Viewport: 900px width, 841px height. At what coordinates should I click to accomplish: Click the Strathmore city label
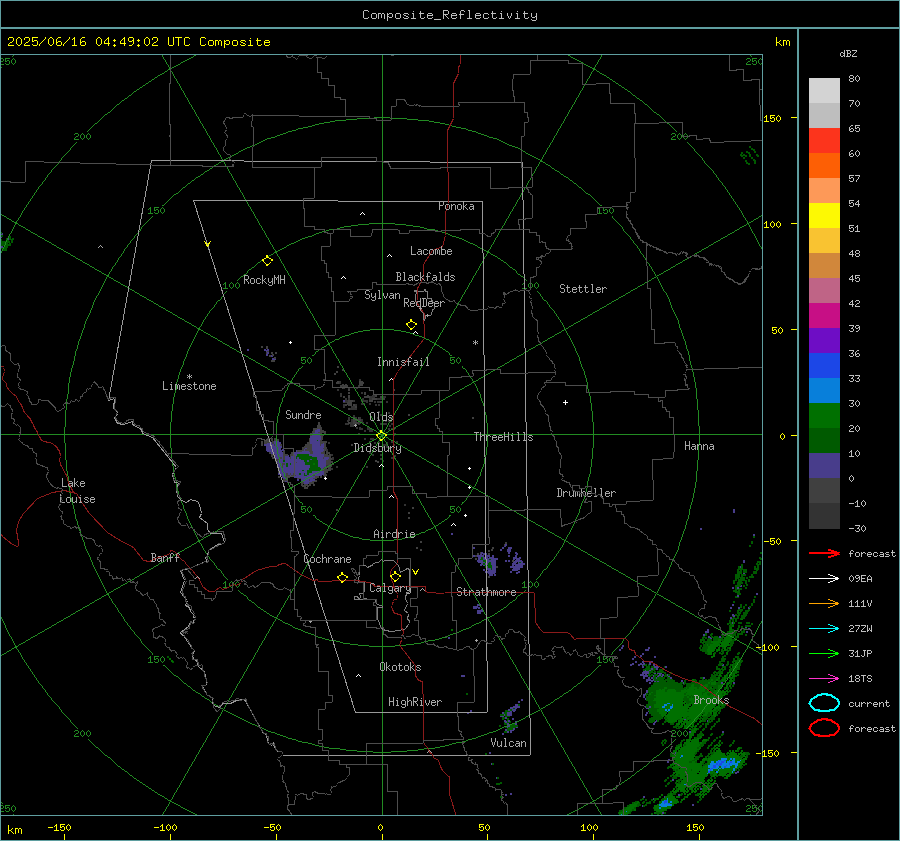point(486,592)
